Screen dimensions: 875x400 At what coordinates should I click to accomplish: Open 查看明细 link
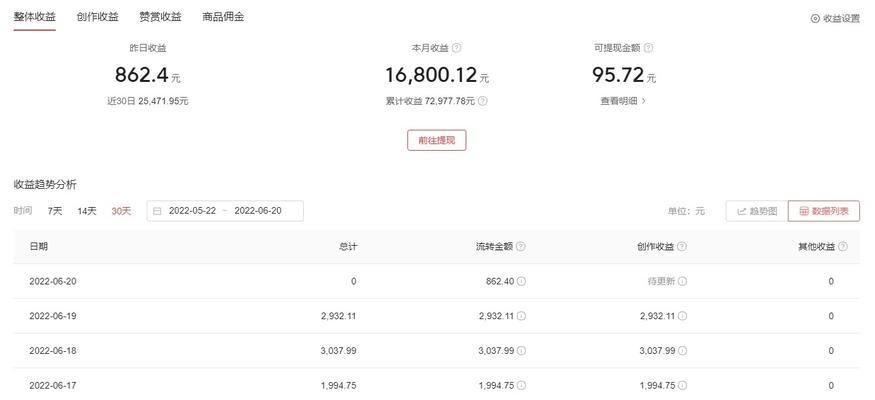(x=623, y=101)
